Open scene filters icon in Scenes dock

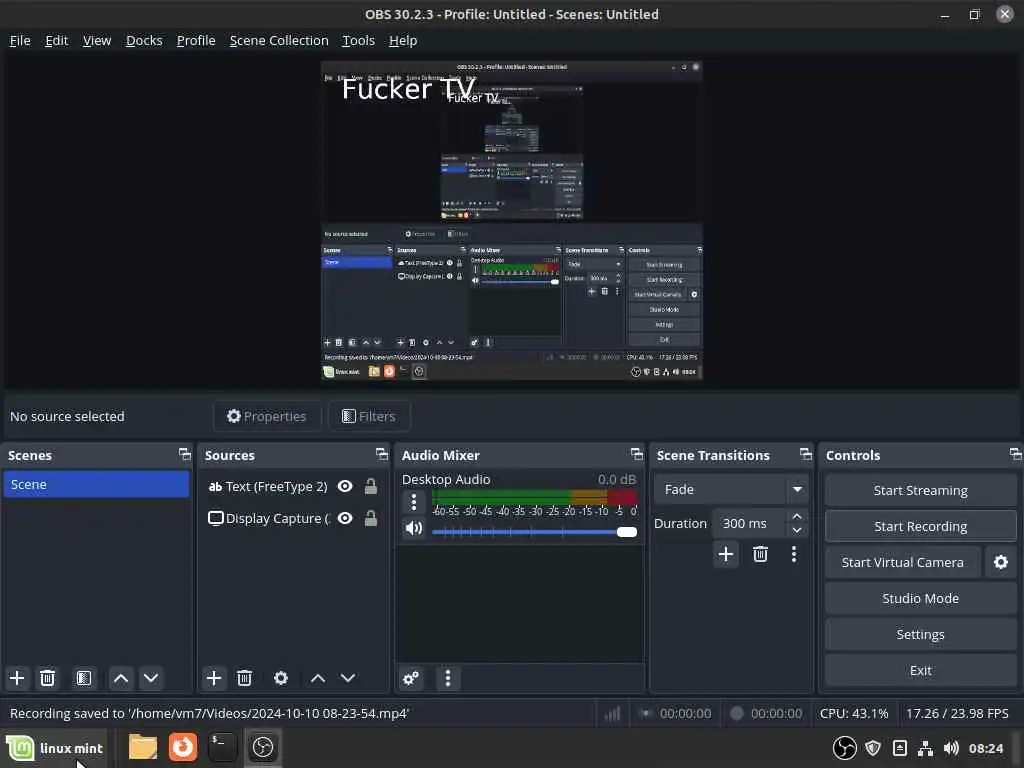point(84,678)
